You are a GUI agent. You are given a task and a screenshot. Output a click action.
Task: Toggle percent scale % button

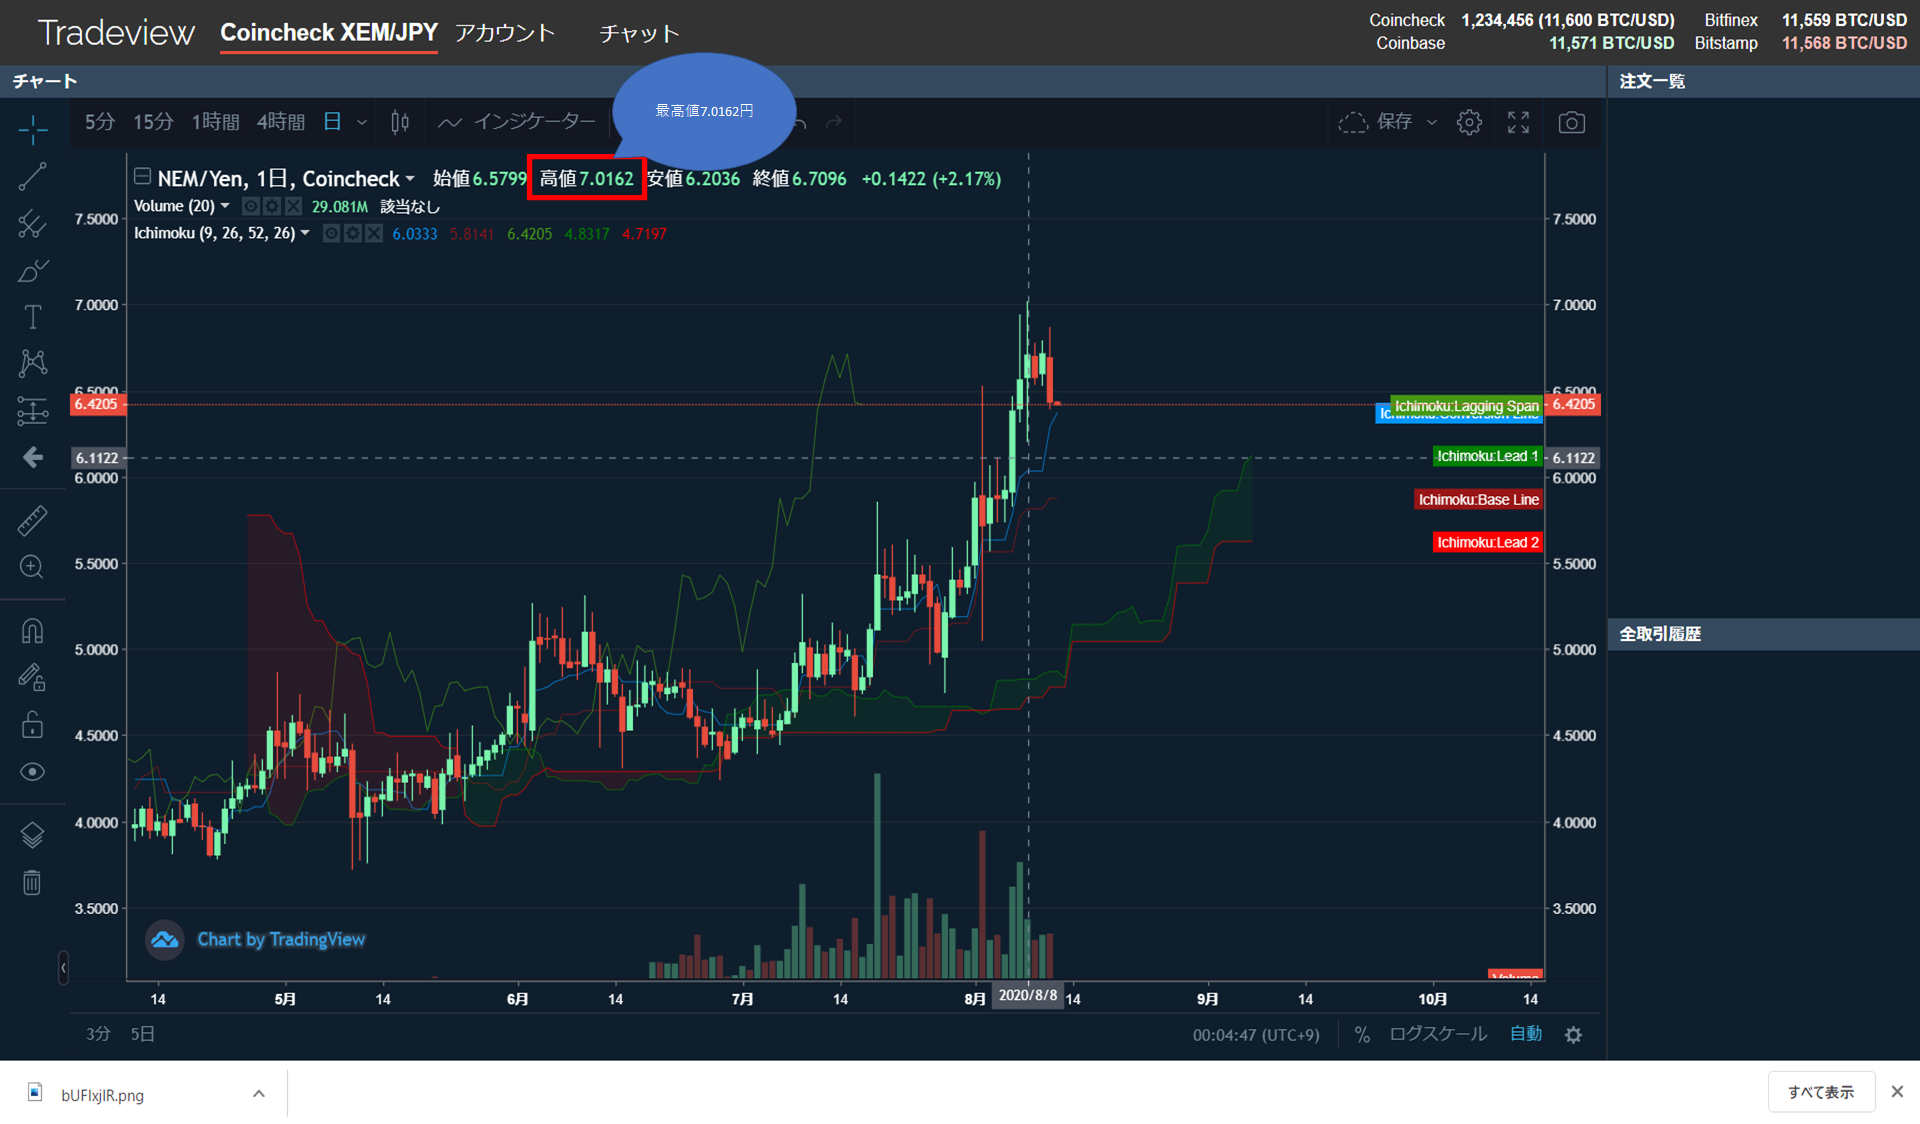pyautogui.click(x=1362, y=1035)
